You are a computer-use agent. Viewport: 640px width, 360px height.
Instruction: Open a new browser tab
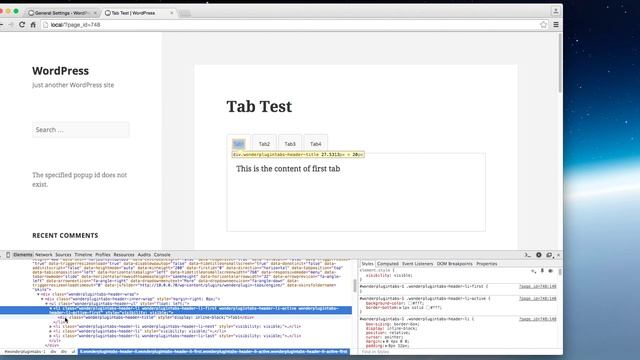(184, 13)
